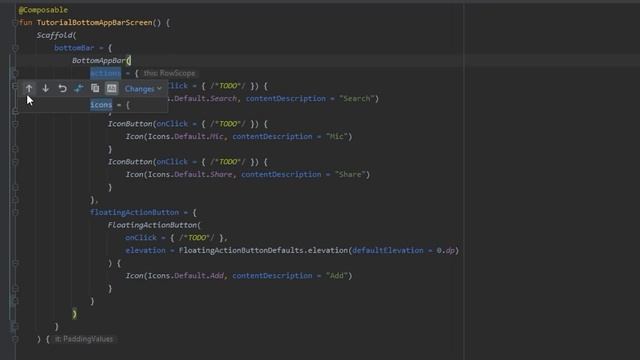Viewport: 640px width, 360px height.
Task: Click the floatingActionButton parameter name
Action: coord(134,212)
